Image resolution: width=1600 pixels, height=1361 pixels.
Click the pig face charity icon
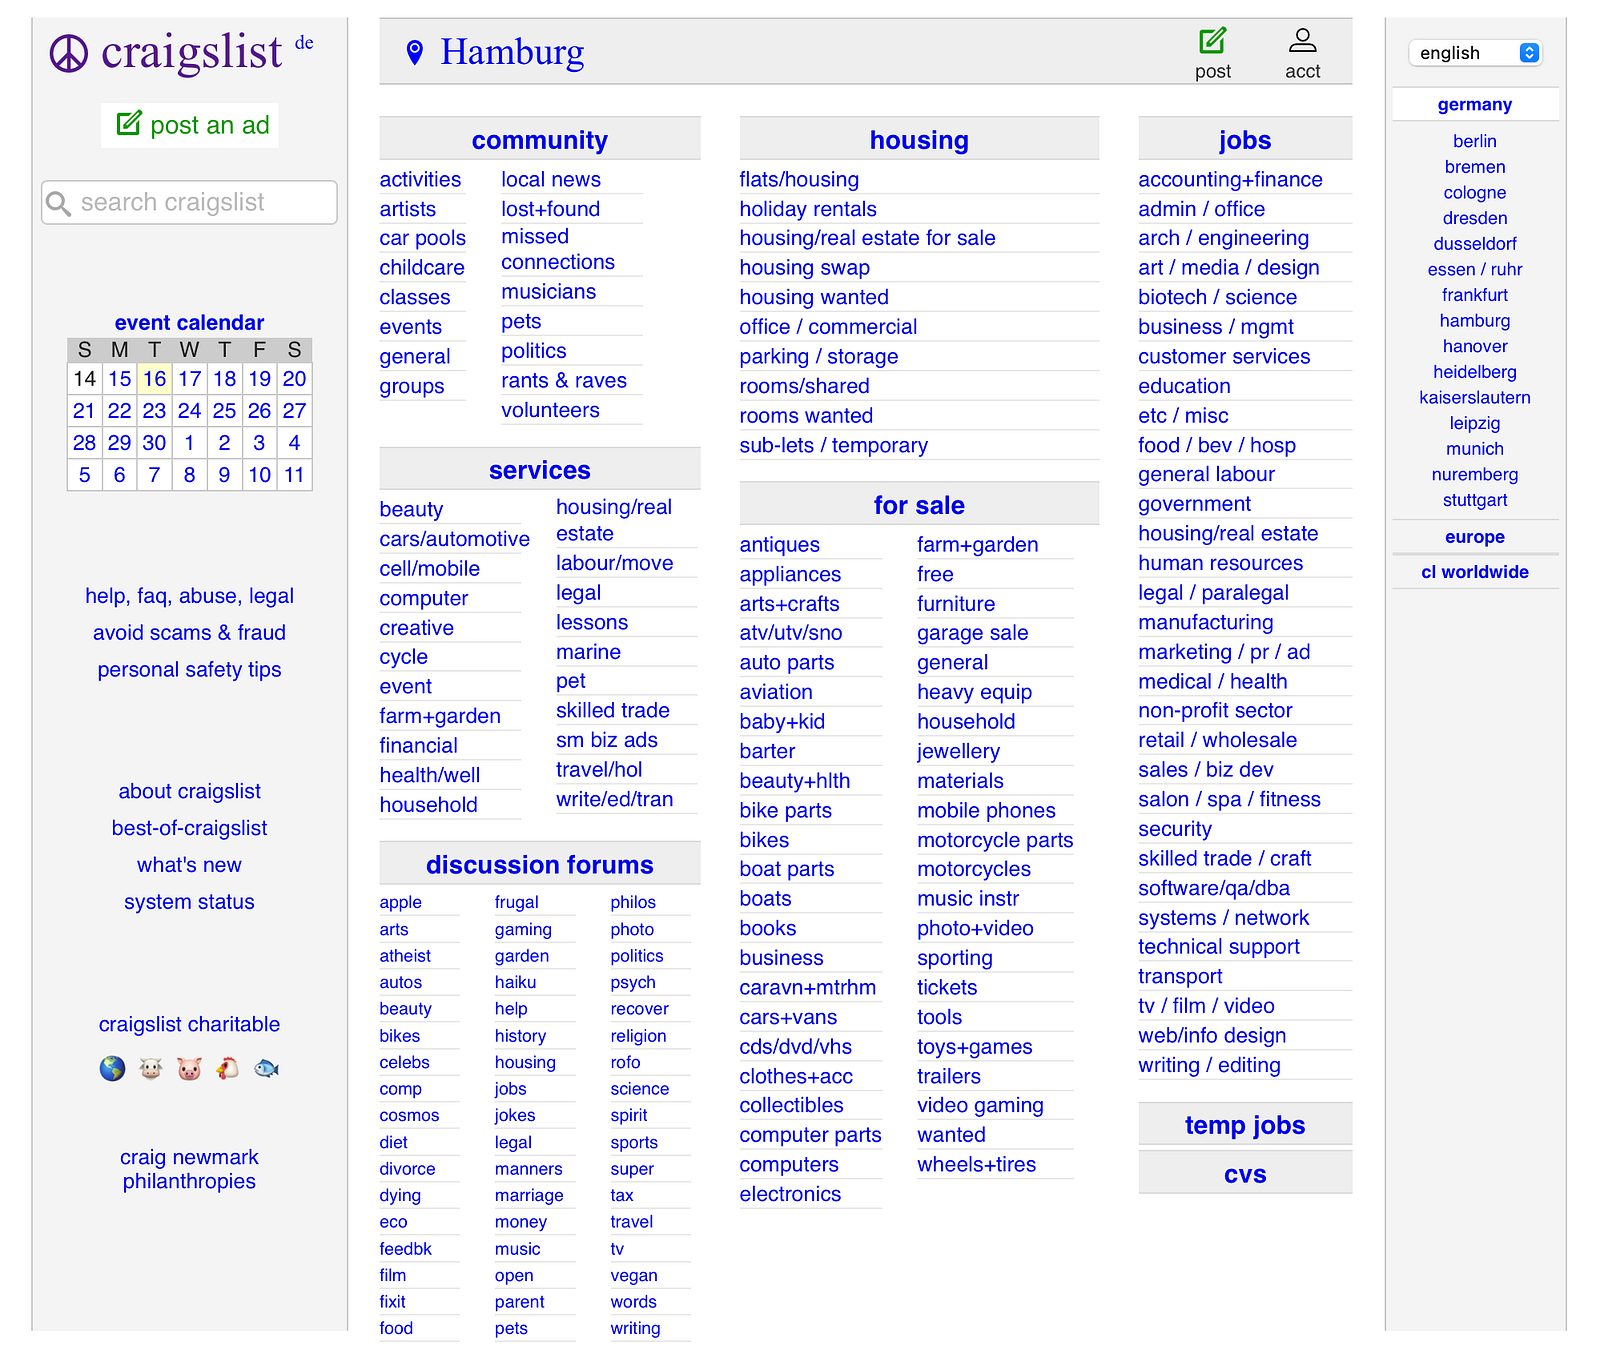click(189, 1069)
